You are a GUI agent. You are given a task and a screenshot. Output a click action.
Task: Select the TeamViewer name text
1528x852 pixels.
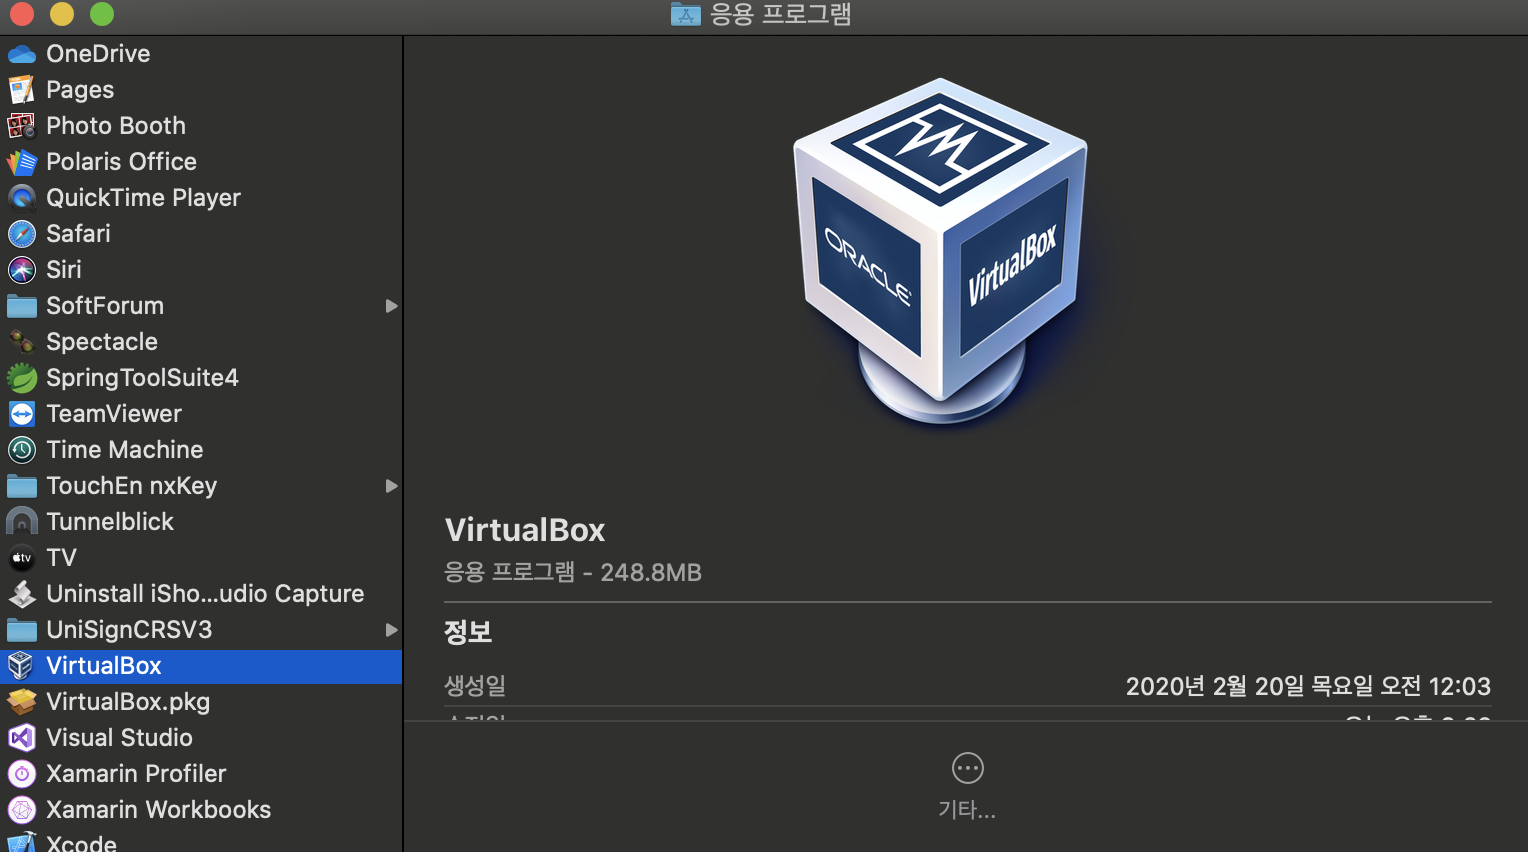click(114, 414)
